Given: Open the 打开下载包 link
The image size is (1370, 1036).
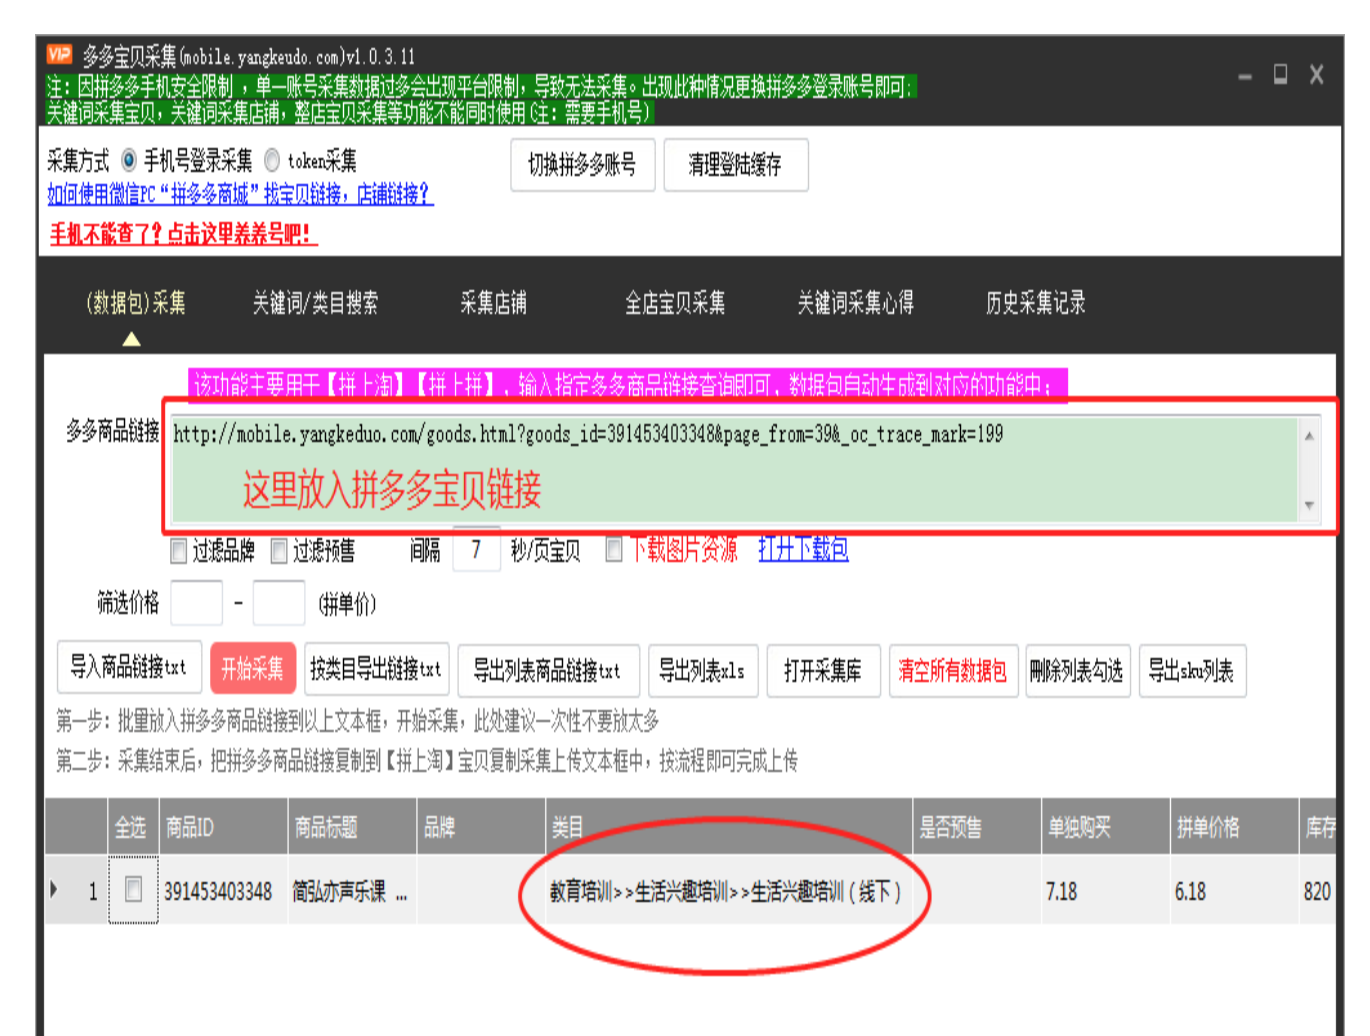Looking at the screenshot, I should pyautogui.click(x=803, y=549).
